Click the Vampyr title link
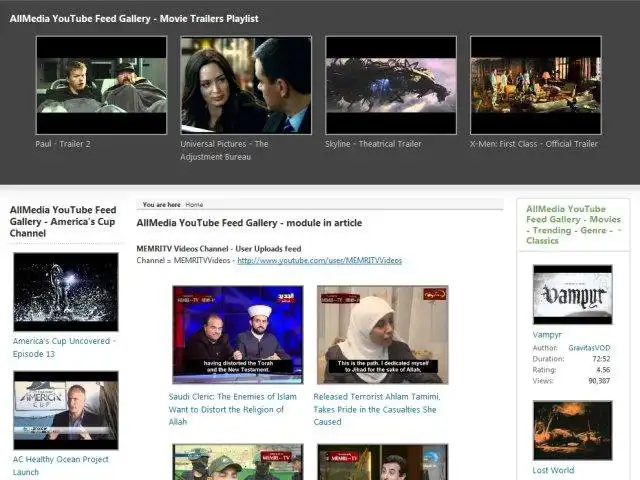Image resolution: width=640 pixels, height=480 pixels. 547,335
